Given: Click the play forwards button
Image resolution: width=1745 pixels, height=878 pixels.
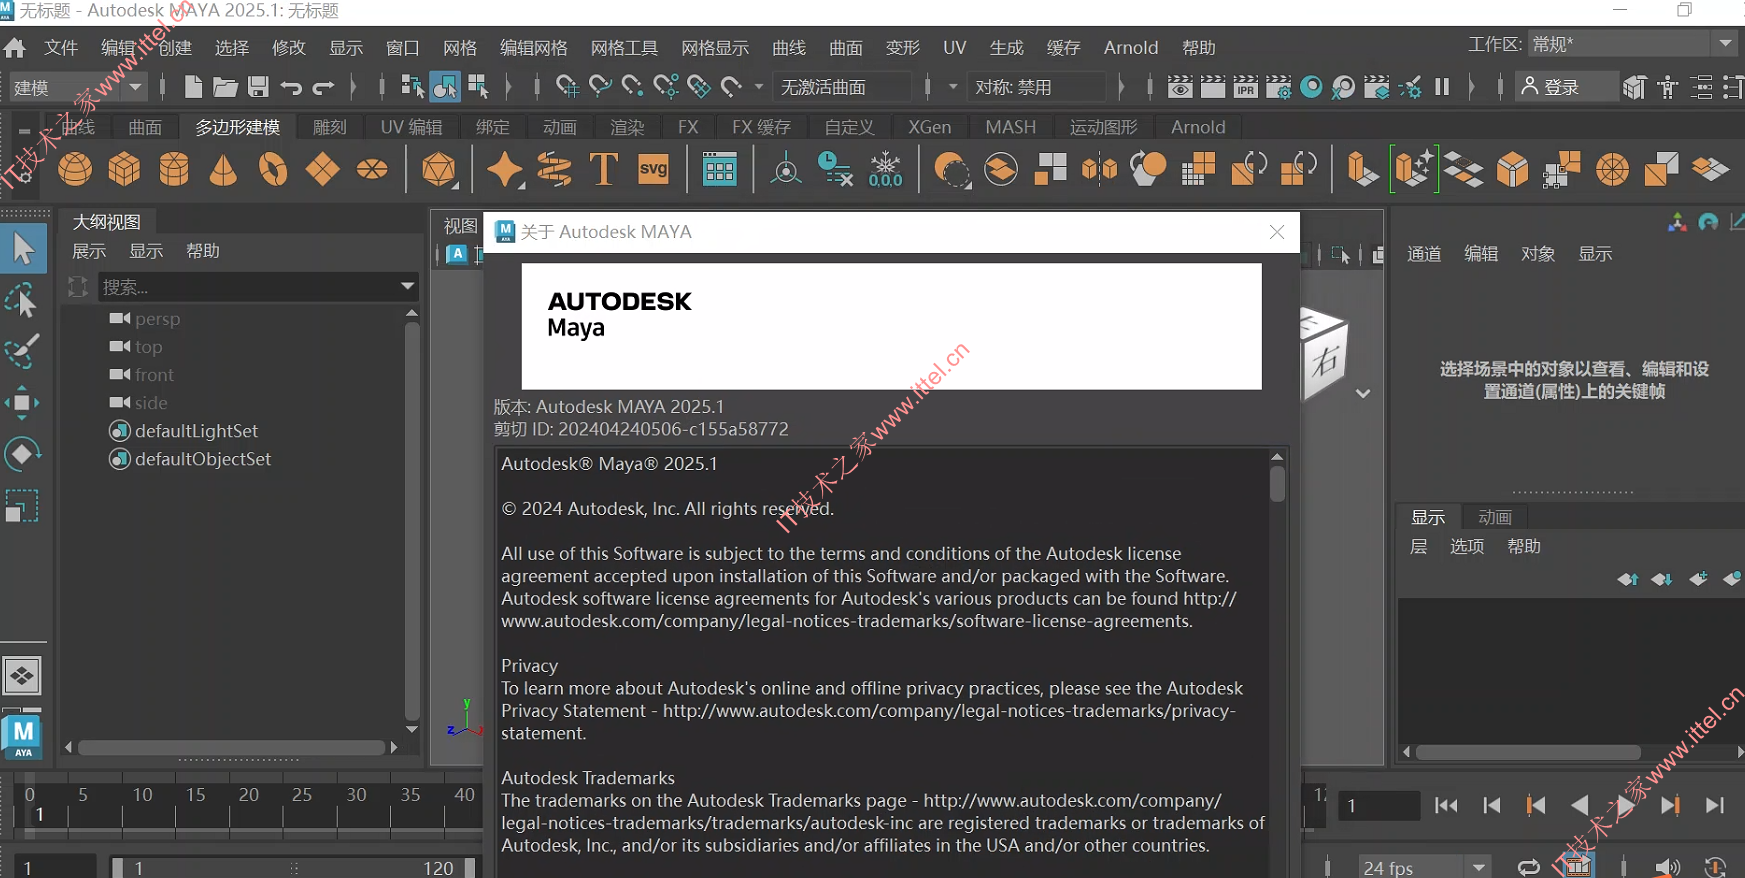Looking at the screenshot, I should pyautogui.click(x=1625, y=805).
